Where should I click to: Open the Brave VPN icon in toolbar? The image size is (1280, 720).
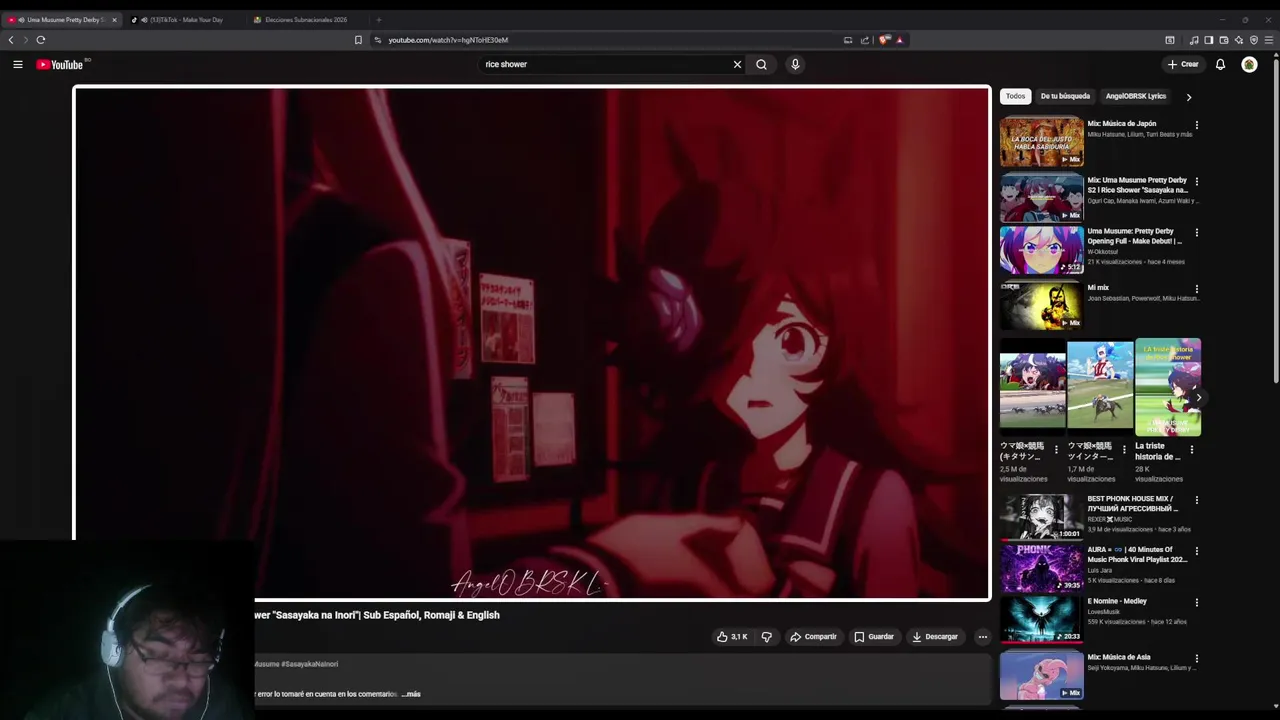[x=1254, y=40]
